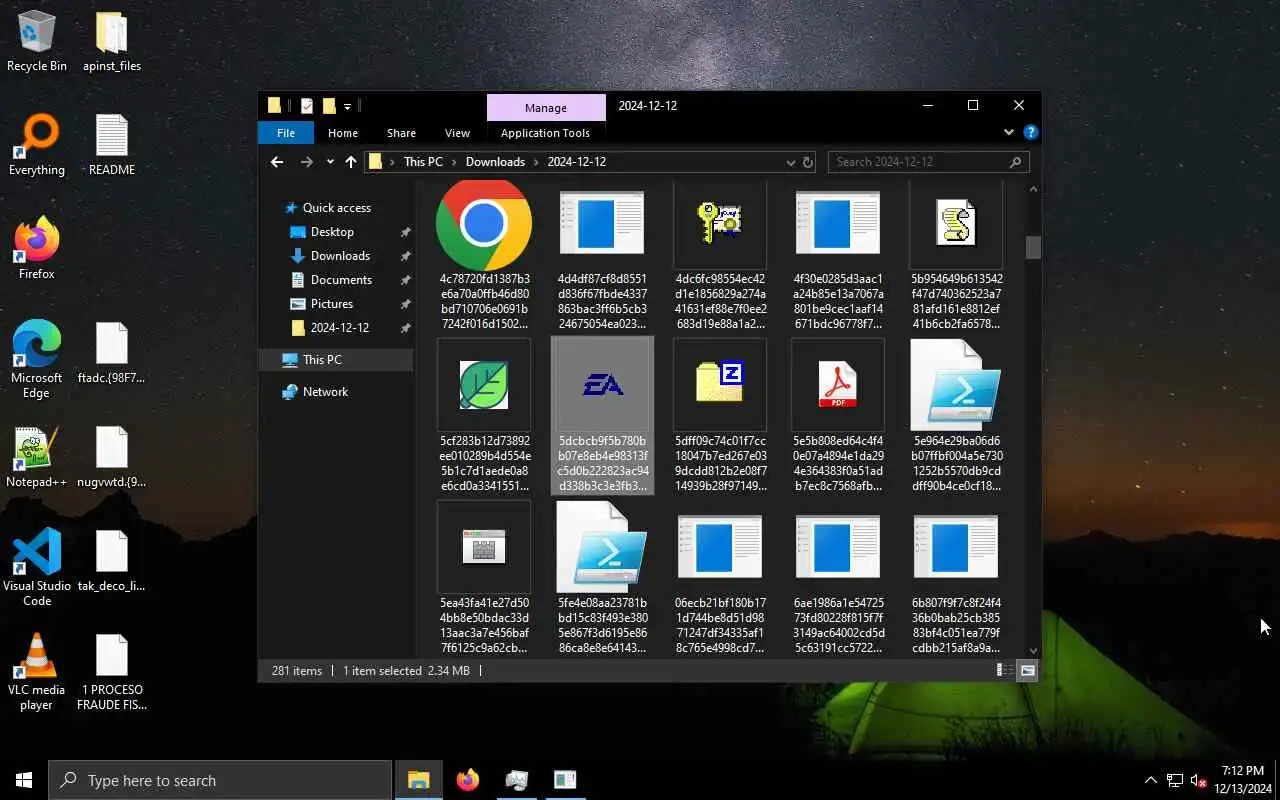Open Recycle Bin on desktop
The image size is (1280, 800).
click(37, 42)
